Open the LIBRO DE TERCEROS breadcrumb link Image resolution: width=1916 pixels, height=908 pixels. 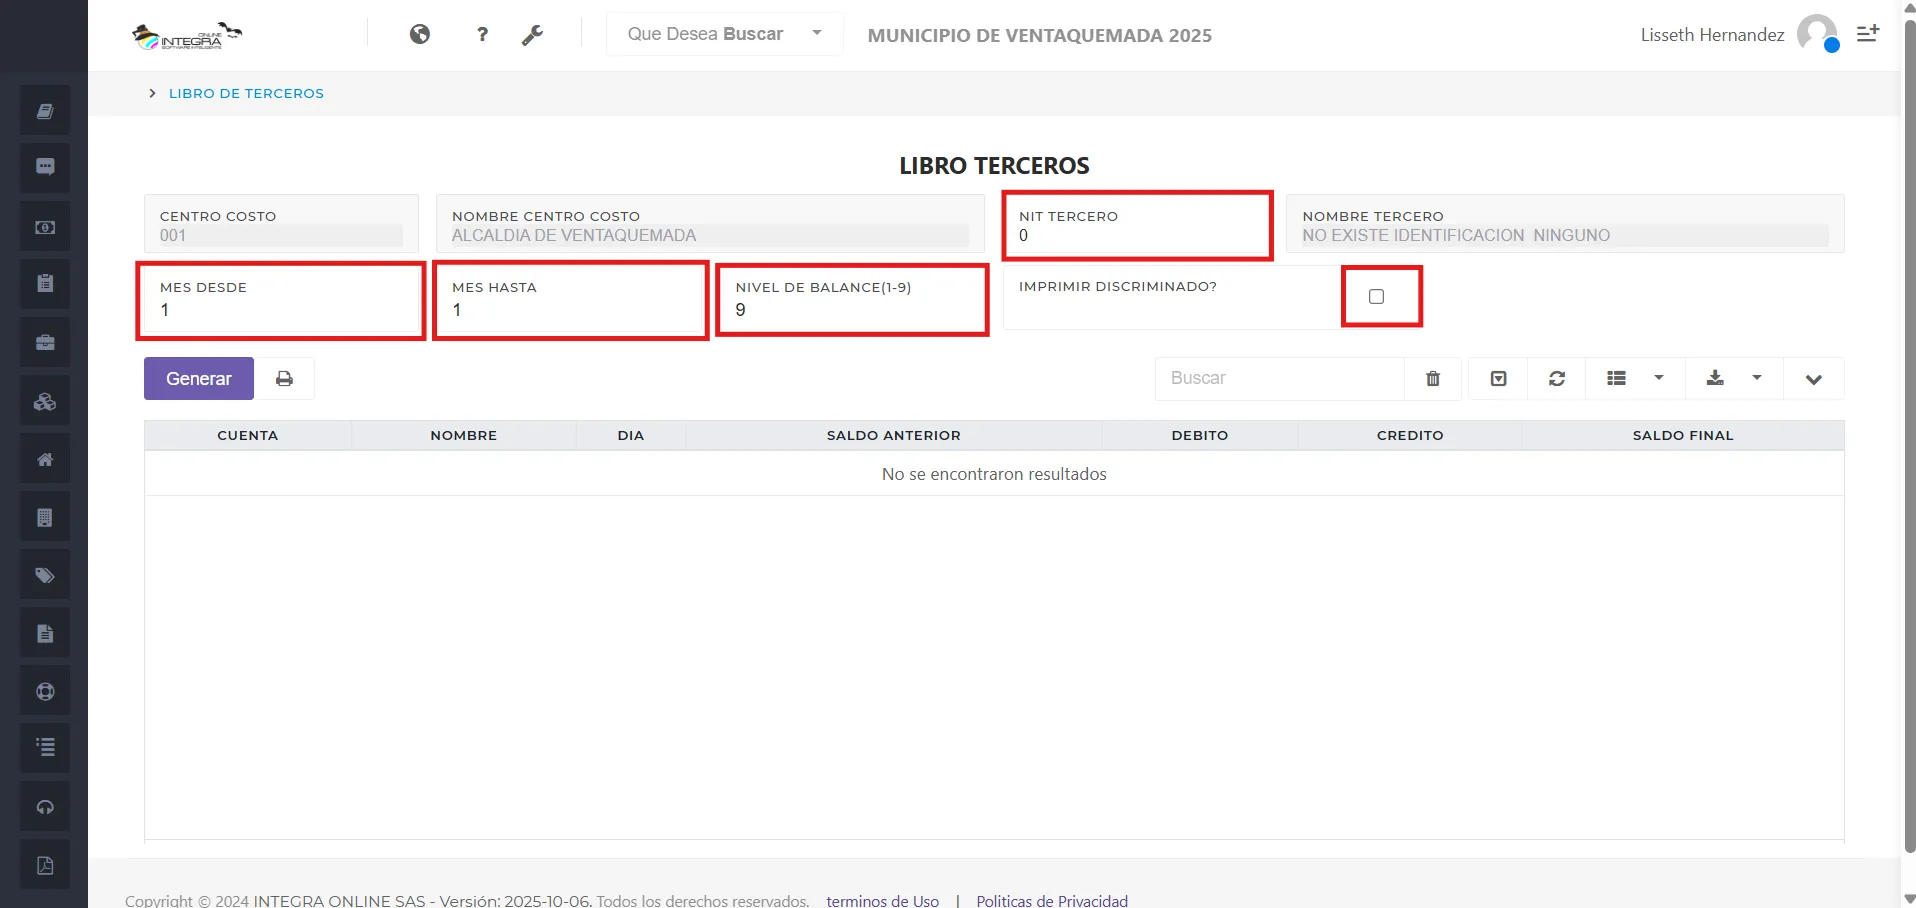[246, 93]
